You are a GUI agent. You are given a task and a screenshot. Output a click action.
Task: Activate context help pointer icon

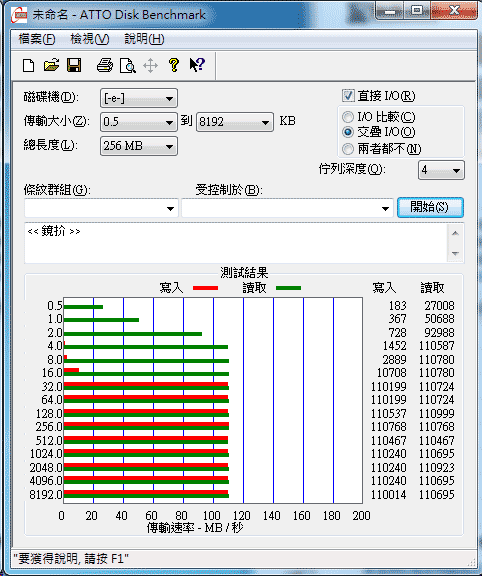click(x=197, y=65)
